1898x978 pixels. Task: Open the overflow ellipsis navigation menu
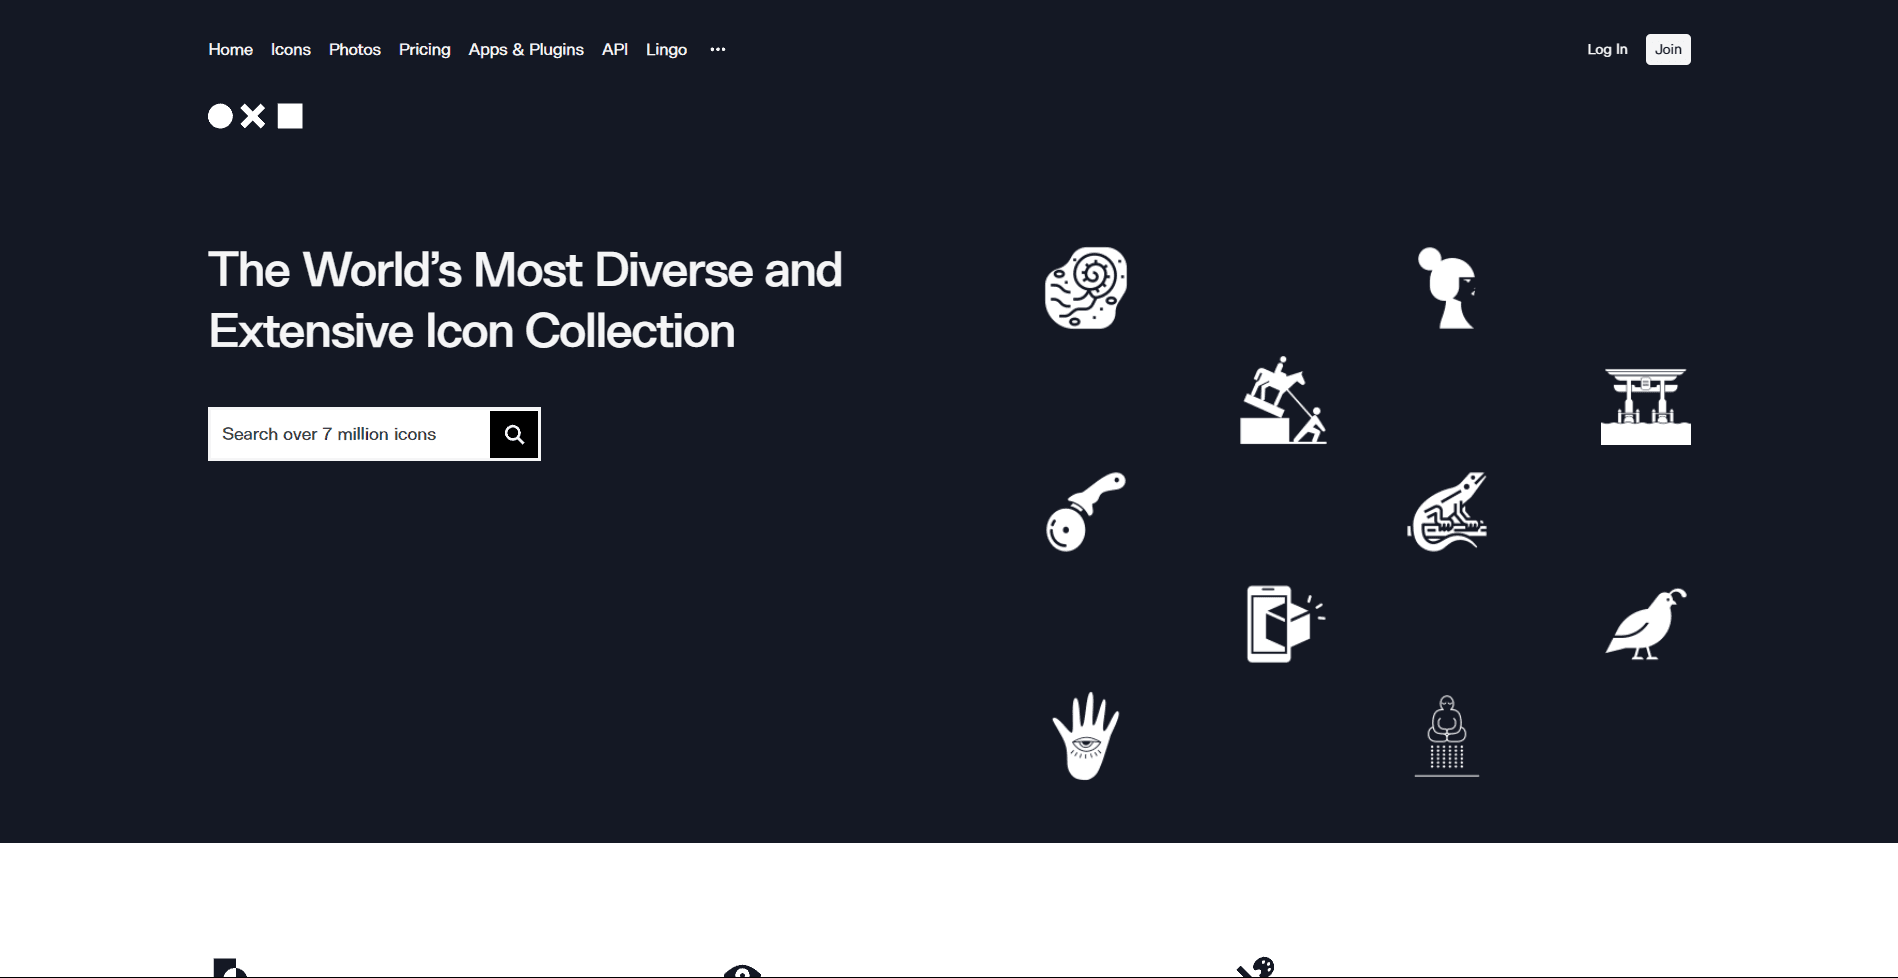(x=717, y=49)
